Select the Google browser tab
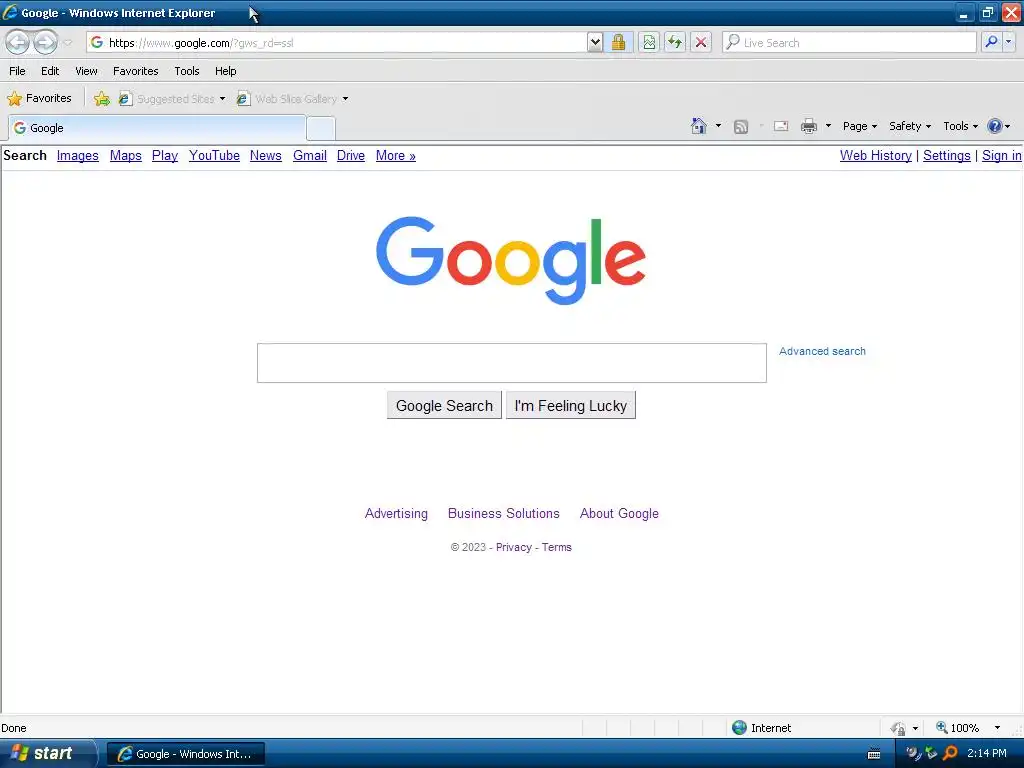 click(157, 128)
